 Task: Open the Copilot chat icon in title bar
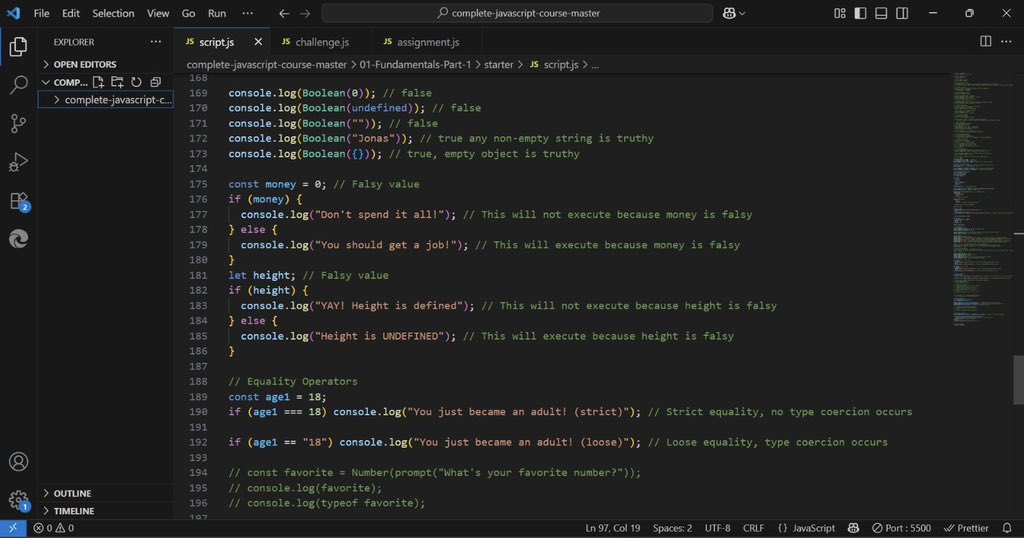coord(729,13)
